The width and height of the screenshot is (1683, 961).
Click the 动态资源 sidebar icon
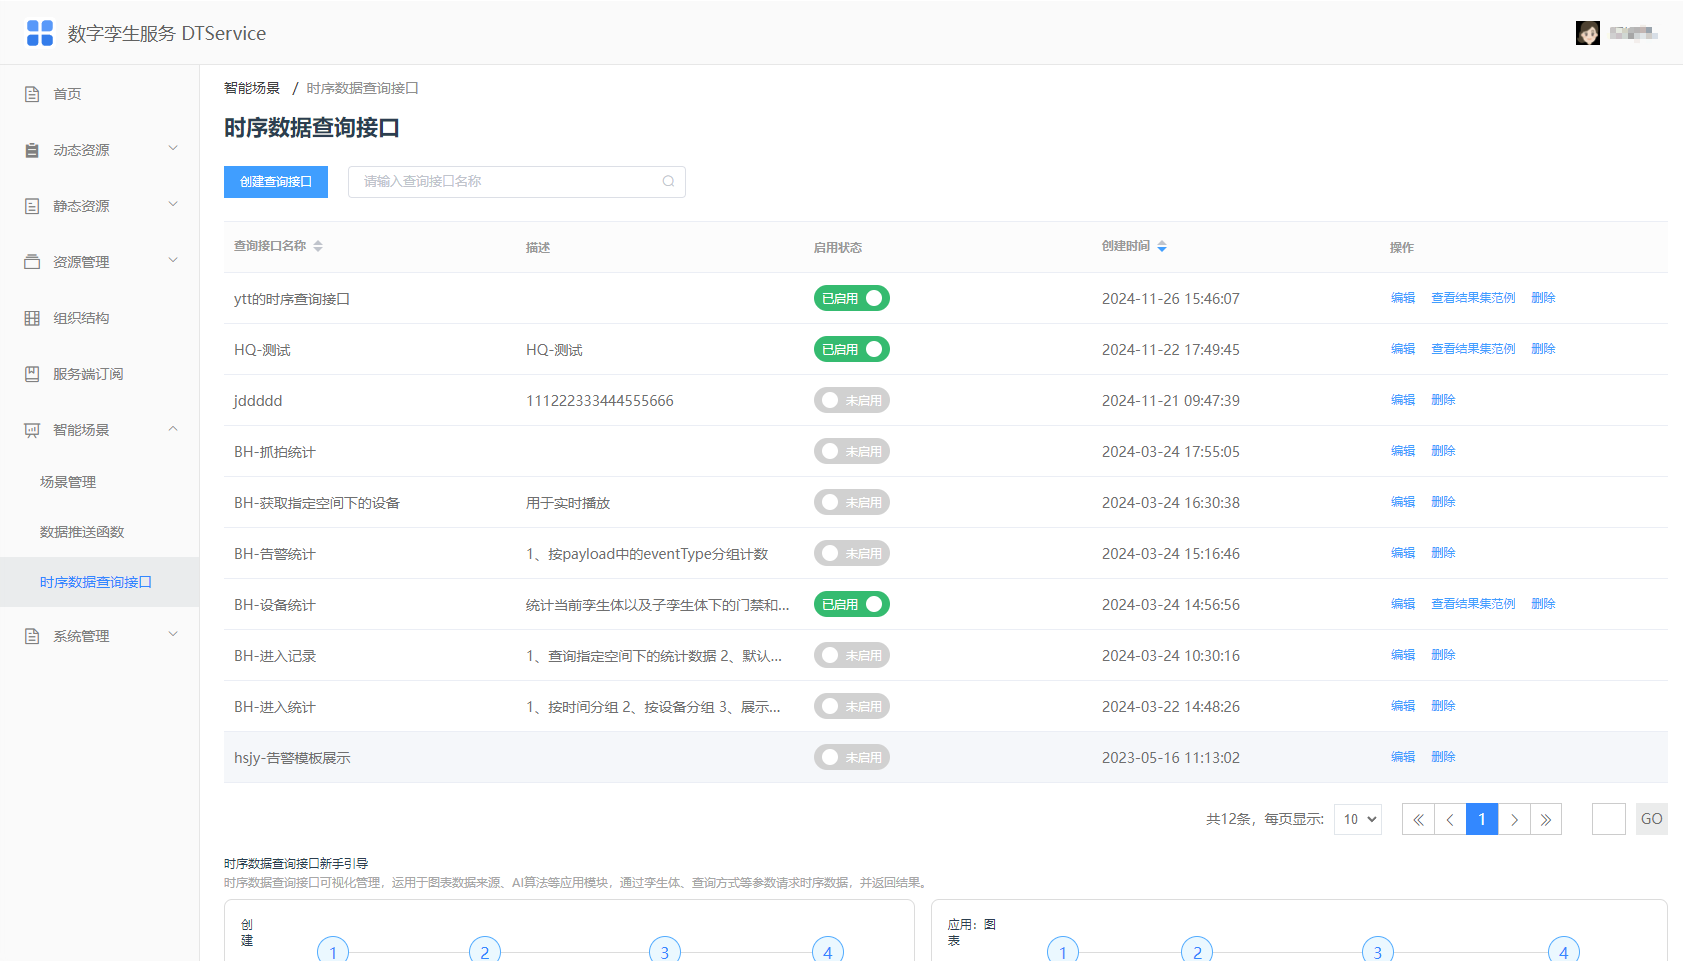click(32, 150)
